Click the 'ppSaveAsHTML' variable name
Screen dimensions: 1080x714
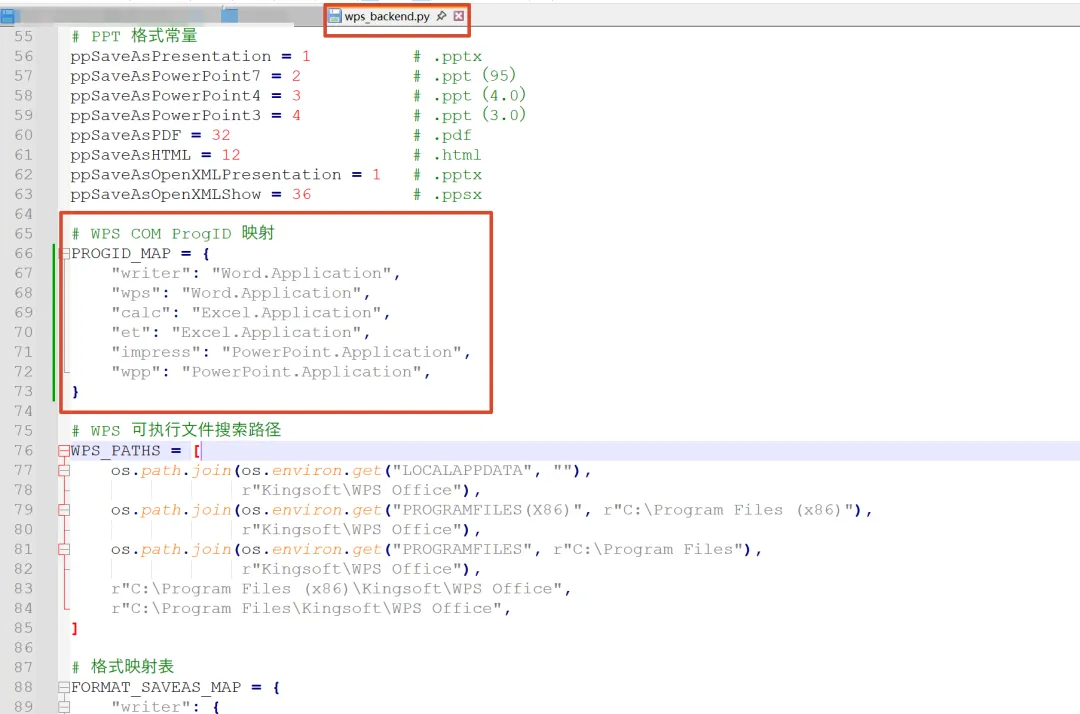pos(130,155)
